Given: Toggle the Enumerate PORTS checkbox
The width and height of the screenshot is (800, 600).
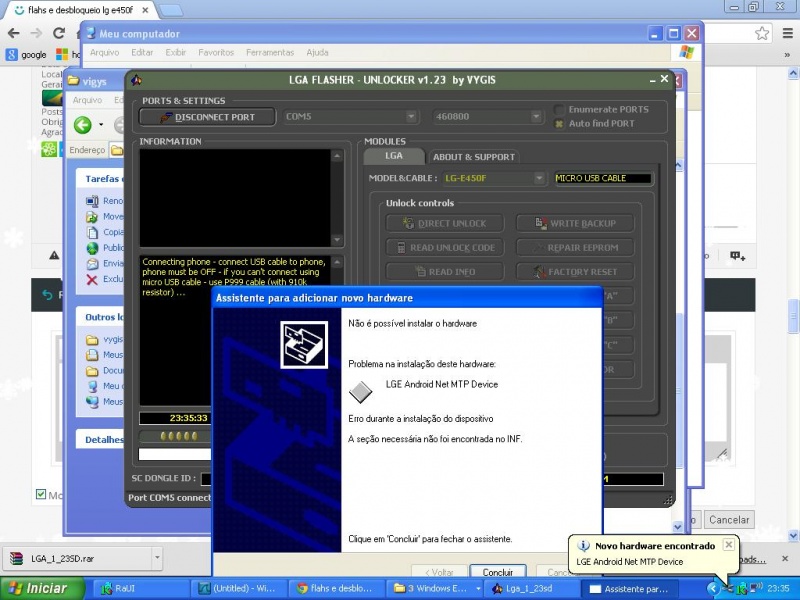Looking at the screenshot, I should (559, 110).
